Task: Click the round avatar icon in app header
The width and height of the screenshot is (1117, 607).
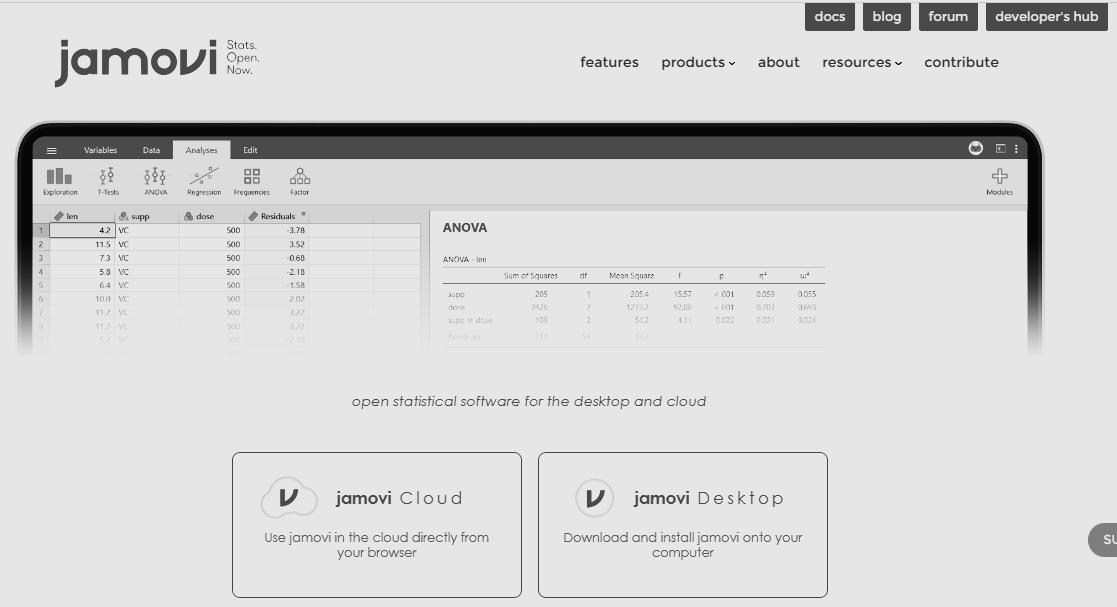Action: tap(976, 148)
